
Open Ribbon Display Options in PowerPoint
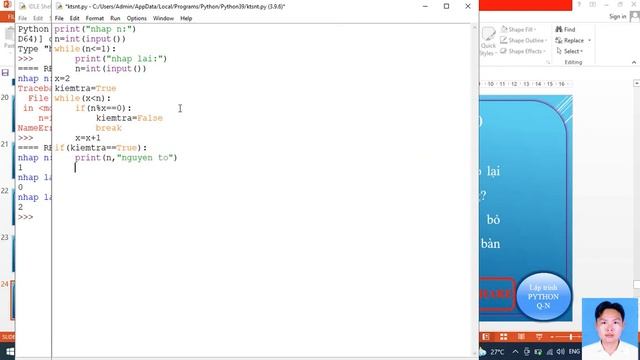593,4
